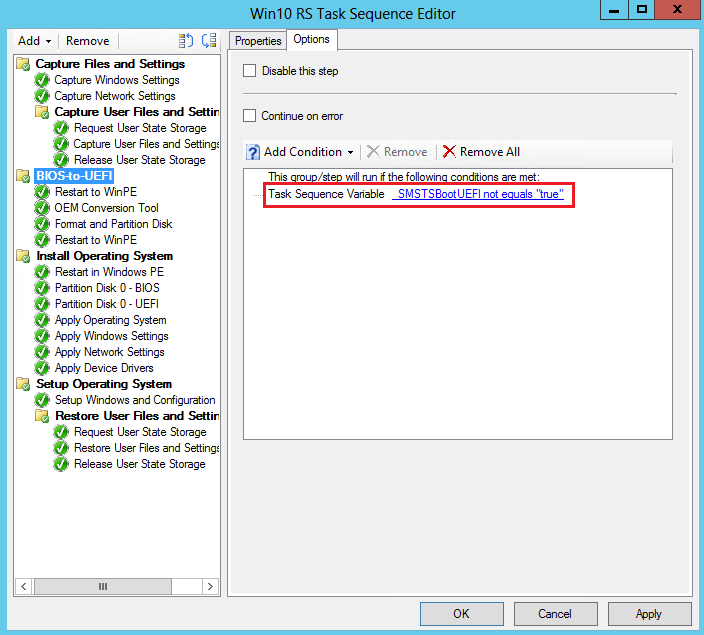Click the Add Condition question-mark icon
Screen dimensions: 704x635
point(253,152)
